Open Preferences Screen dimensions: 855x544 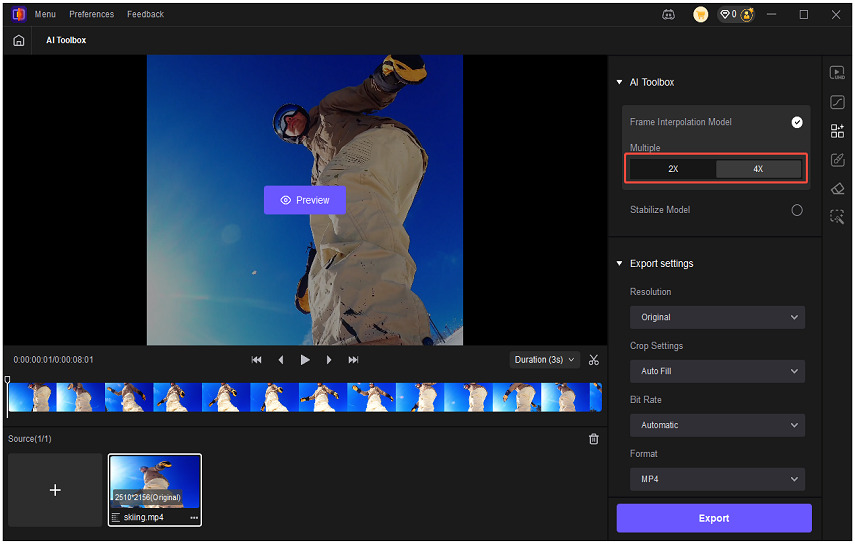pyautogui.click(x=92, y=14)
